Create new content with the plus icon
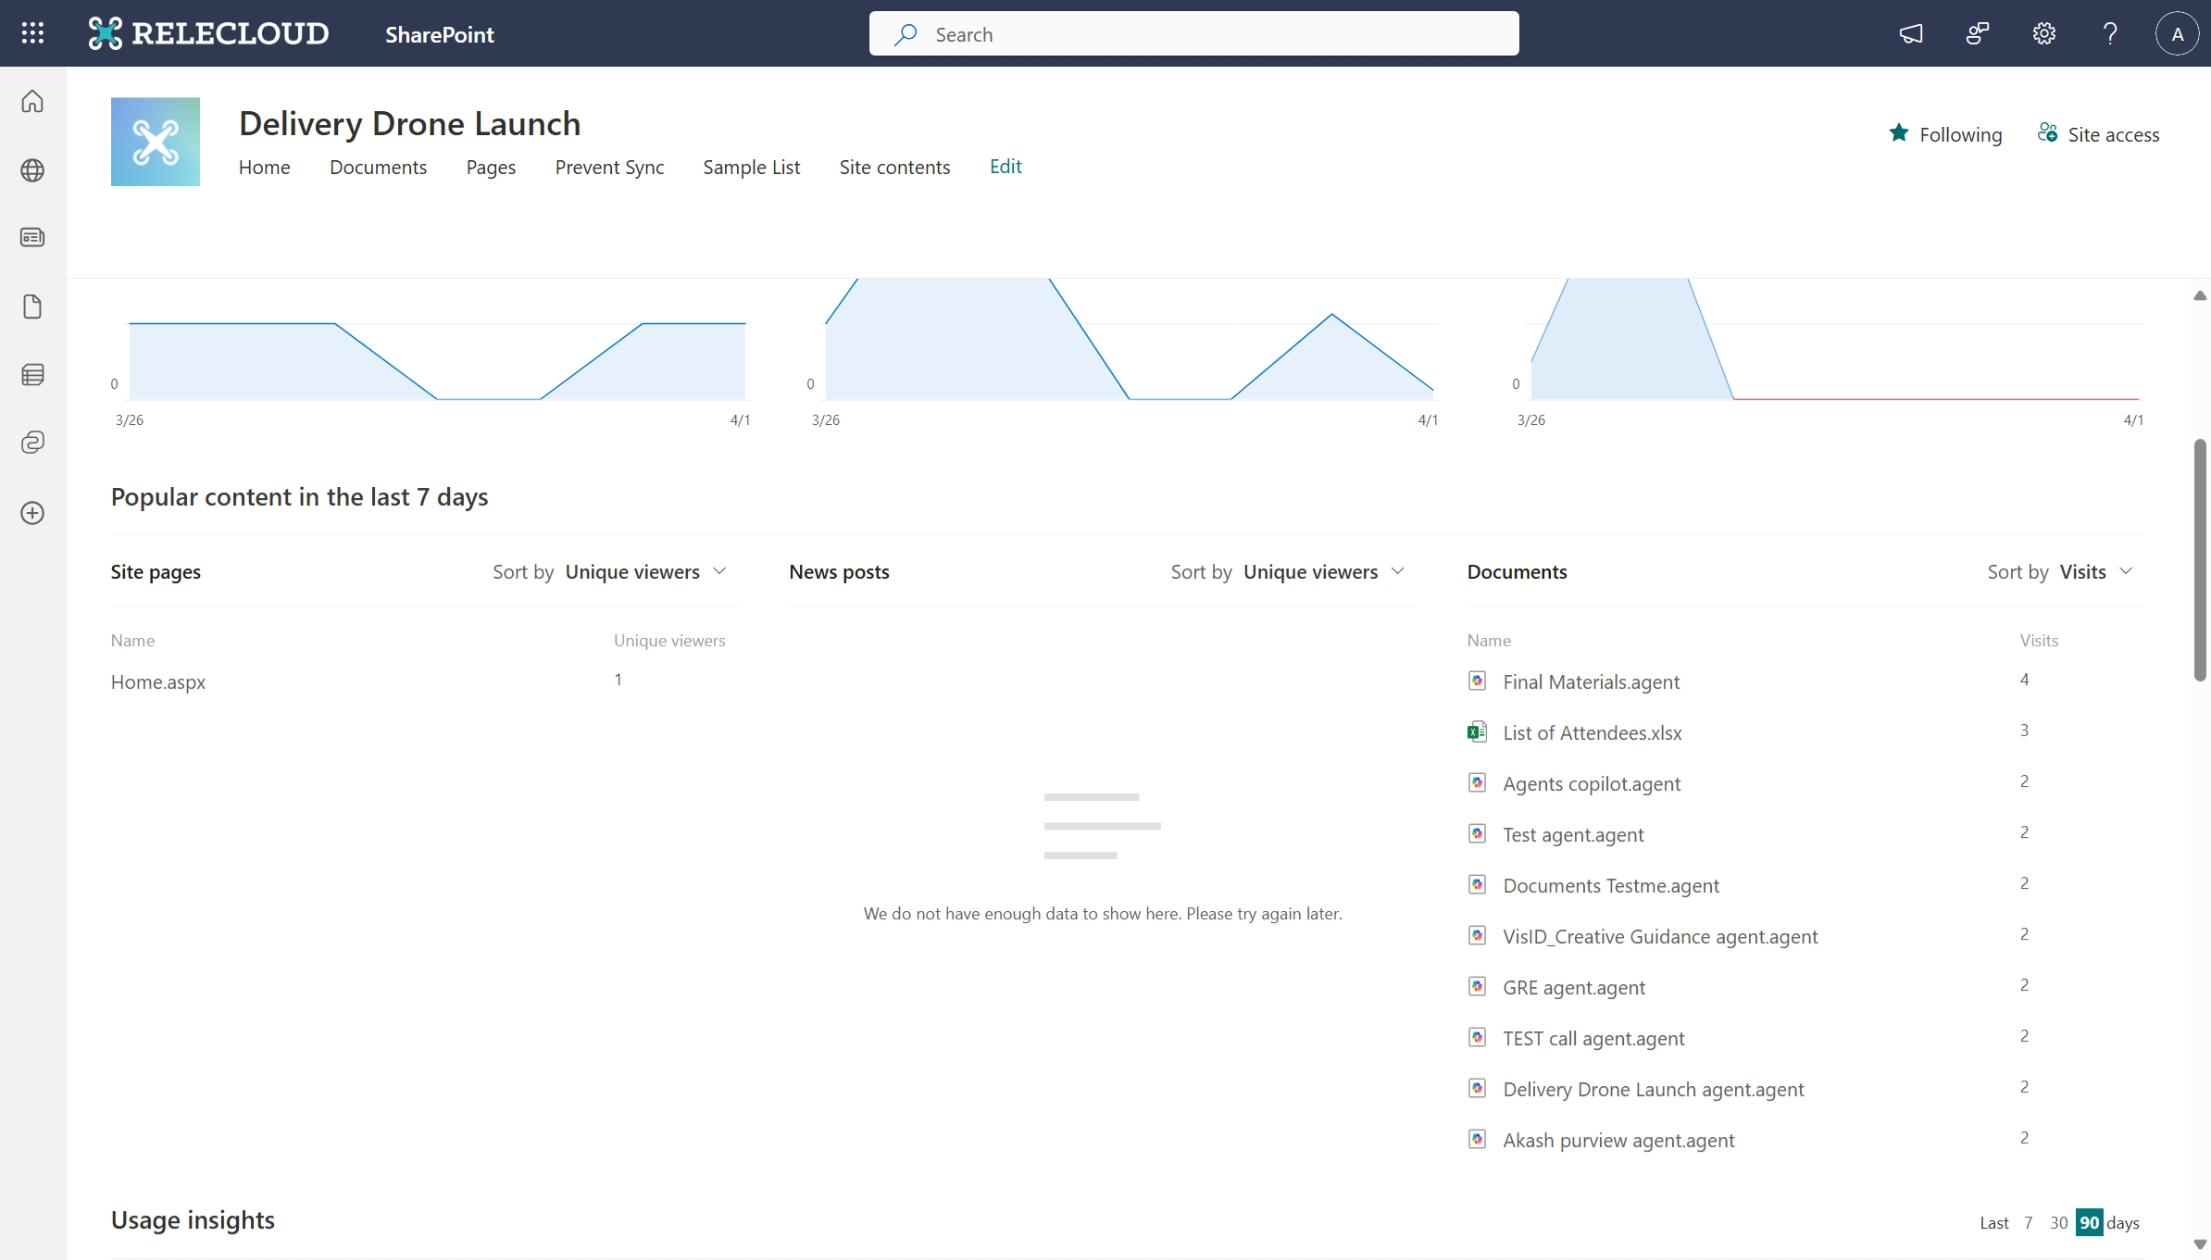Image resolution: width=2211 pixels, height=1260 pixels. pyautogui.click(x=32, y=513)
